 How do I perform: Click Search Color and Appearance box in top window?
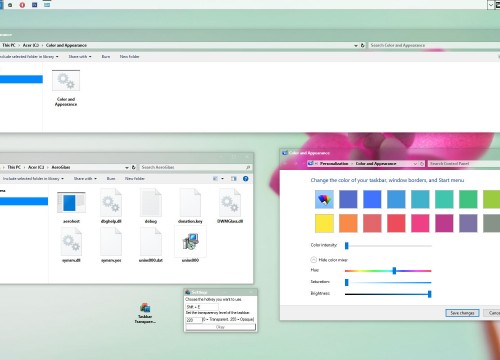(434, 45)
